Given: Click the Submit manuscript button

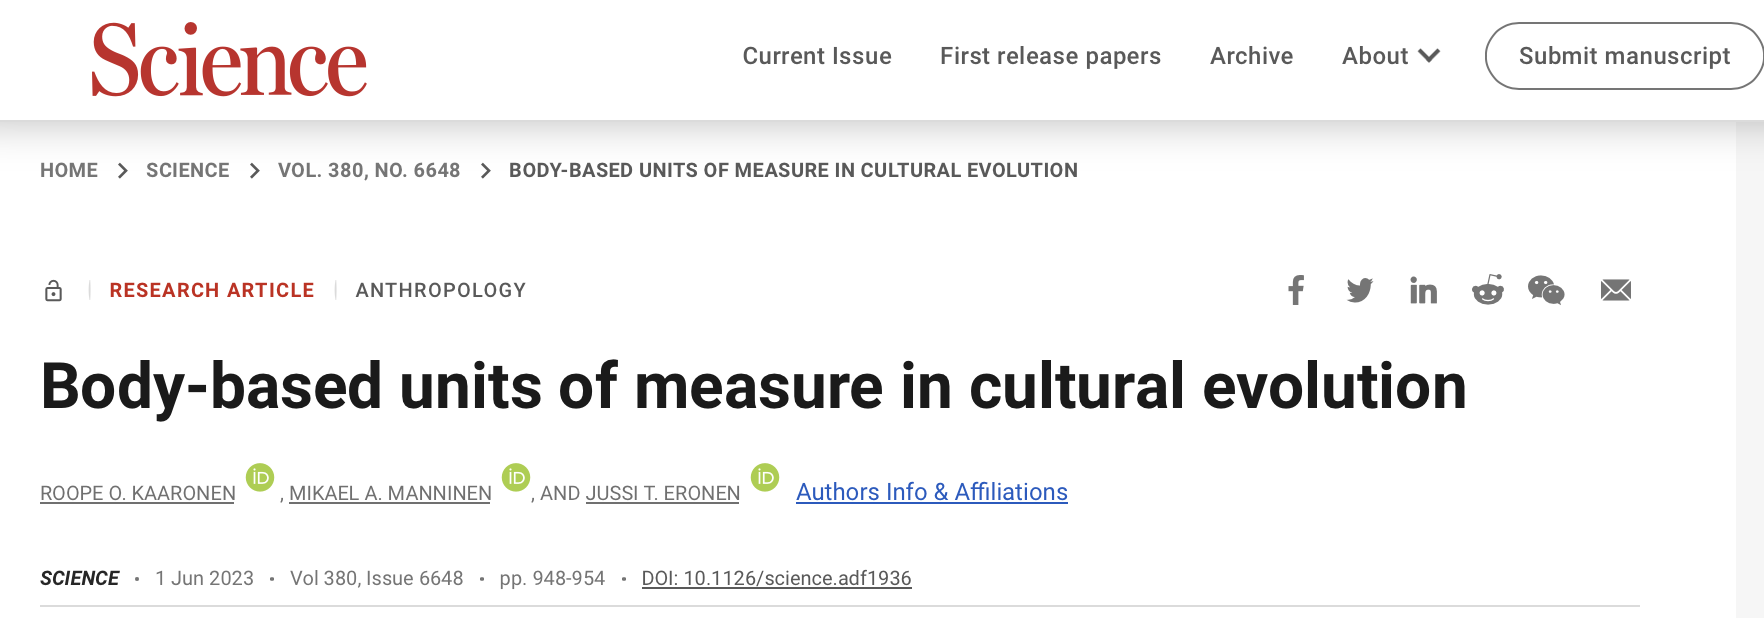Looking at the screenshot, I should [1624, 56].
